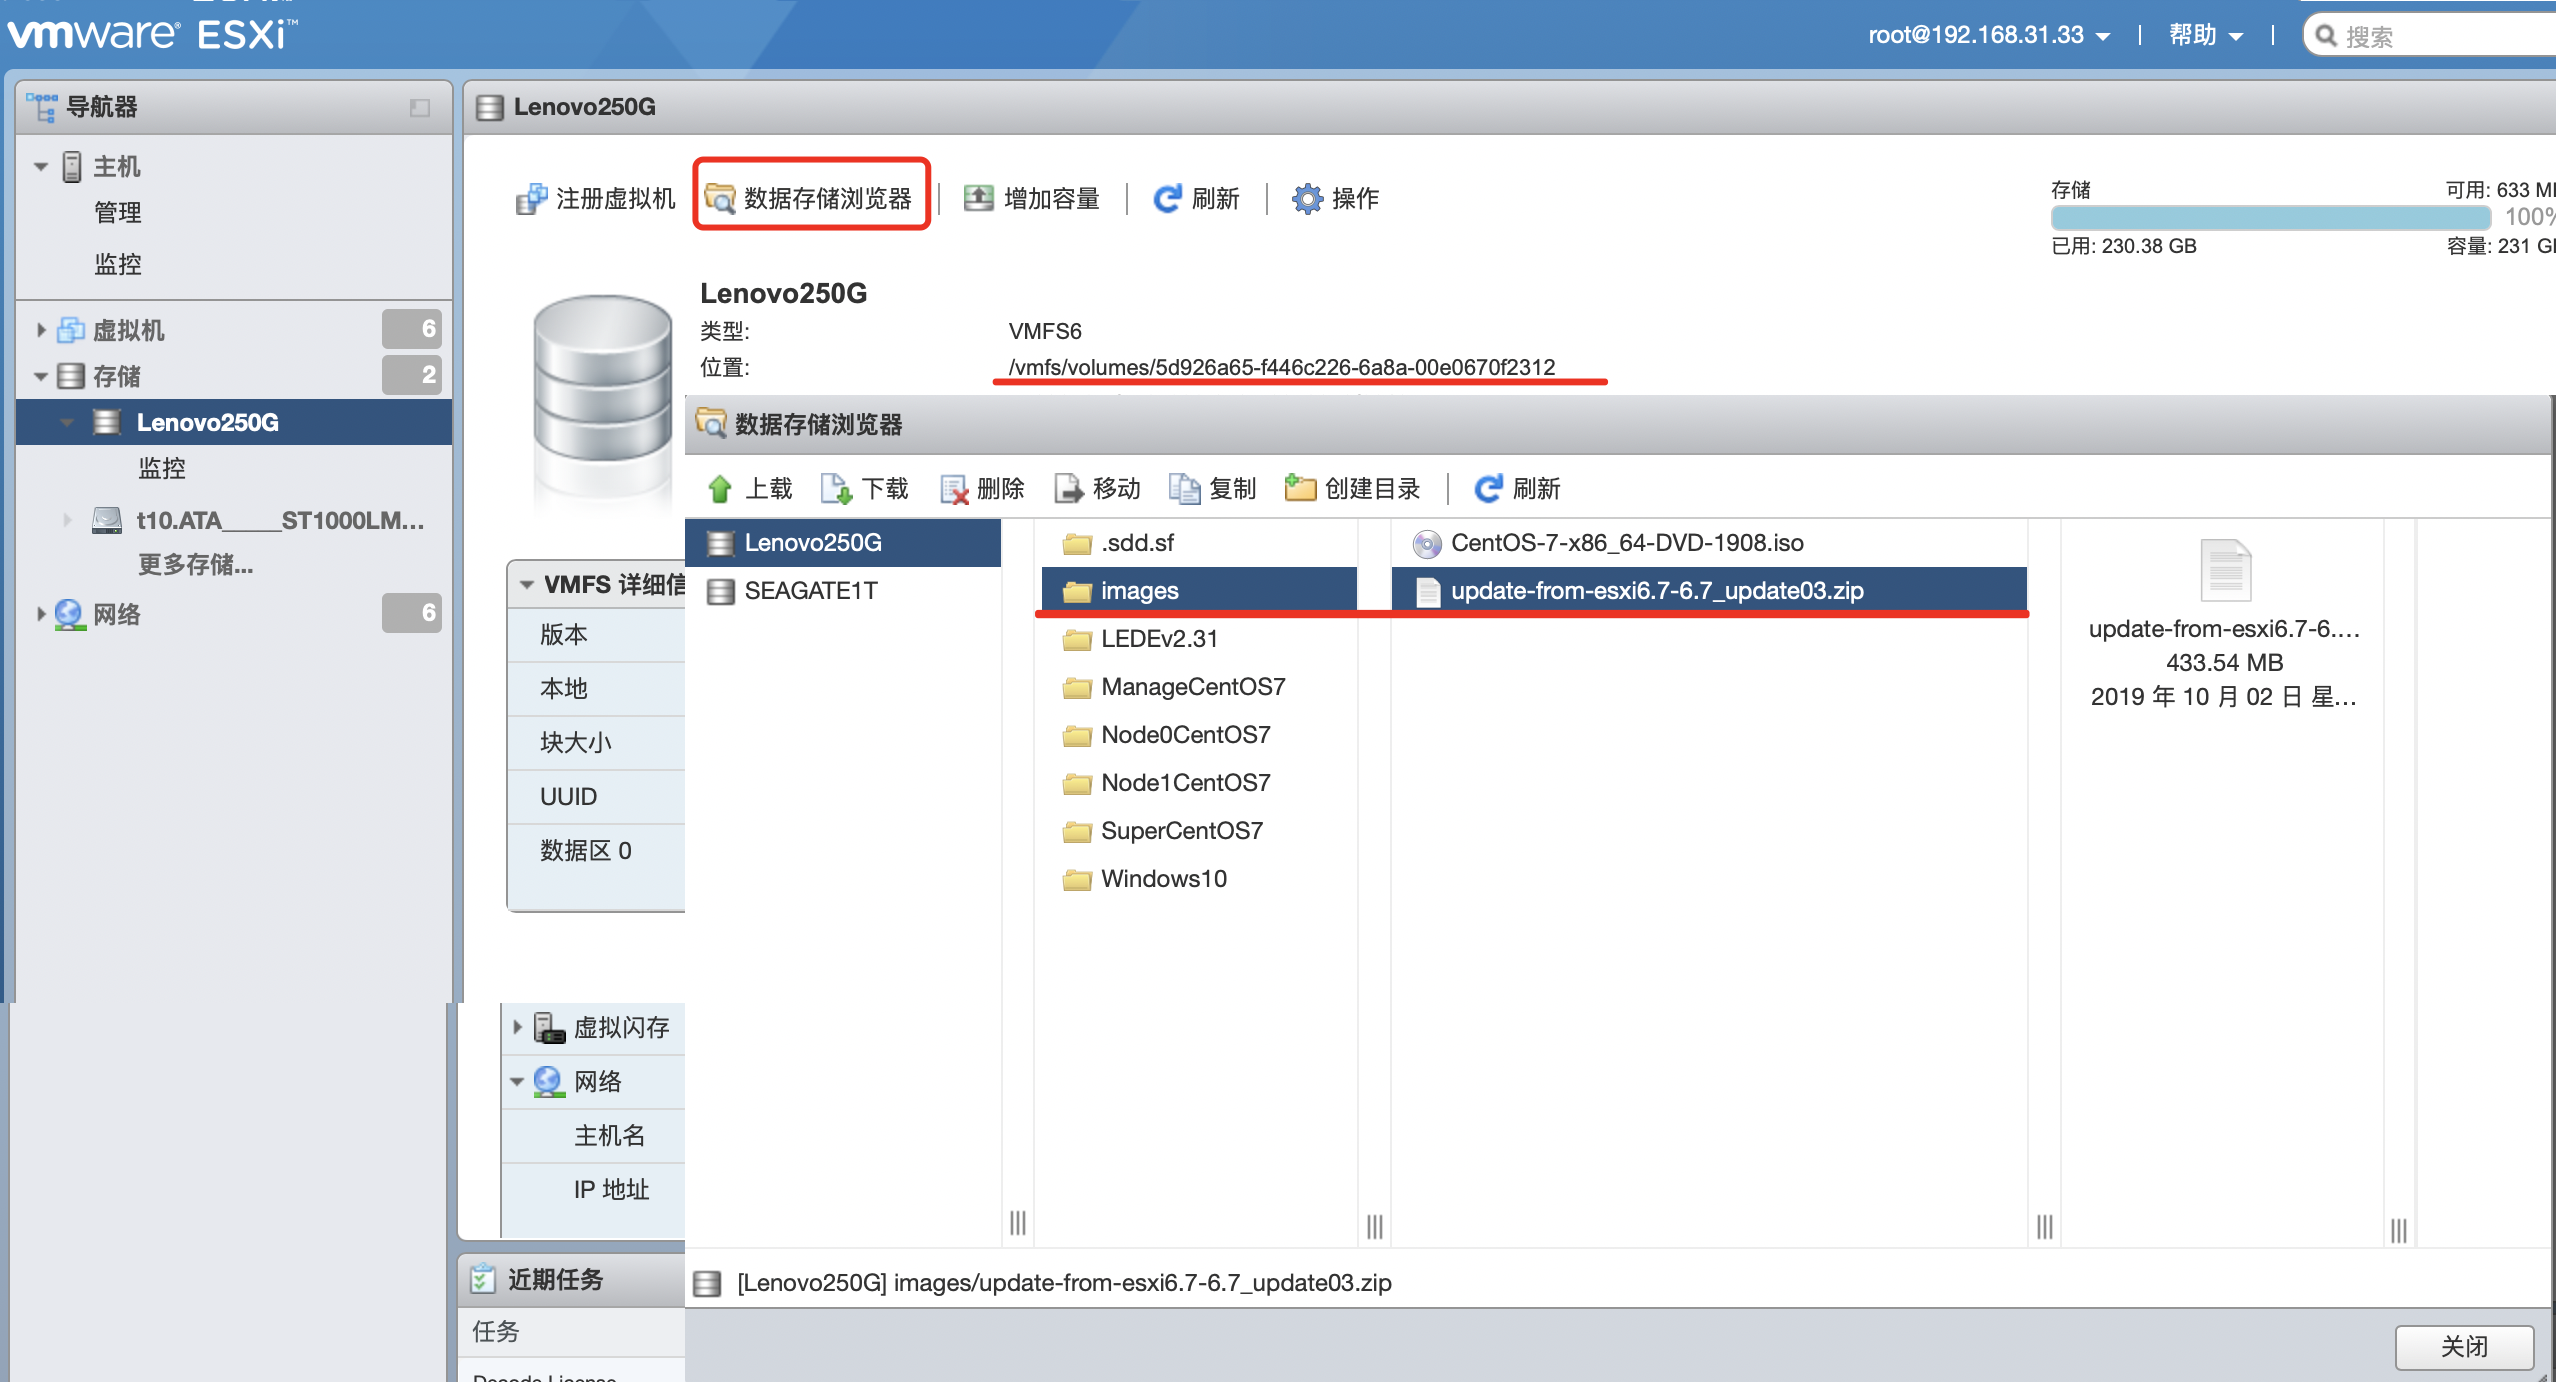
Task: Click the Close (关闭) button
Action: pos(2464,1346)
